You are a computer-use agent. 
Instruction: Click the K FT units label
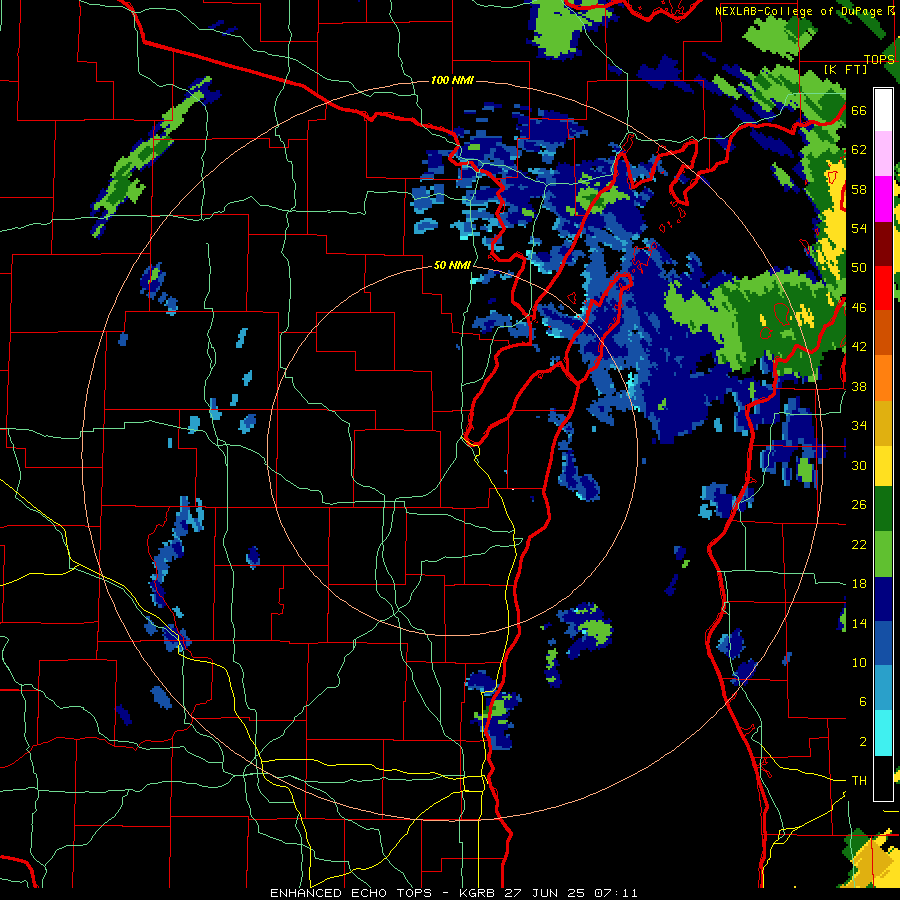point(845,69)
